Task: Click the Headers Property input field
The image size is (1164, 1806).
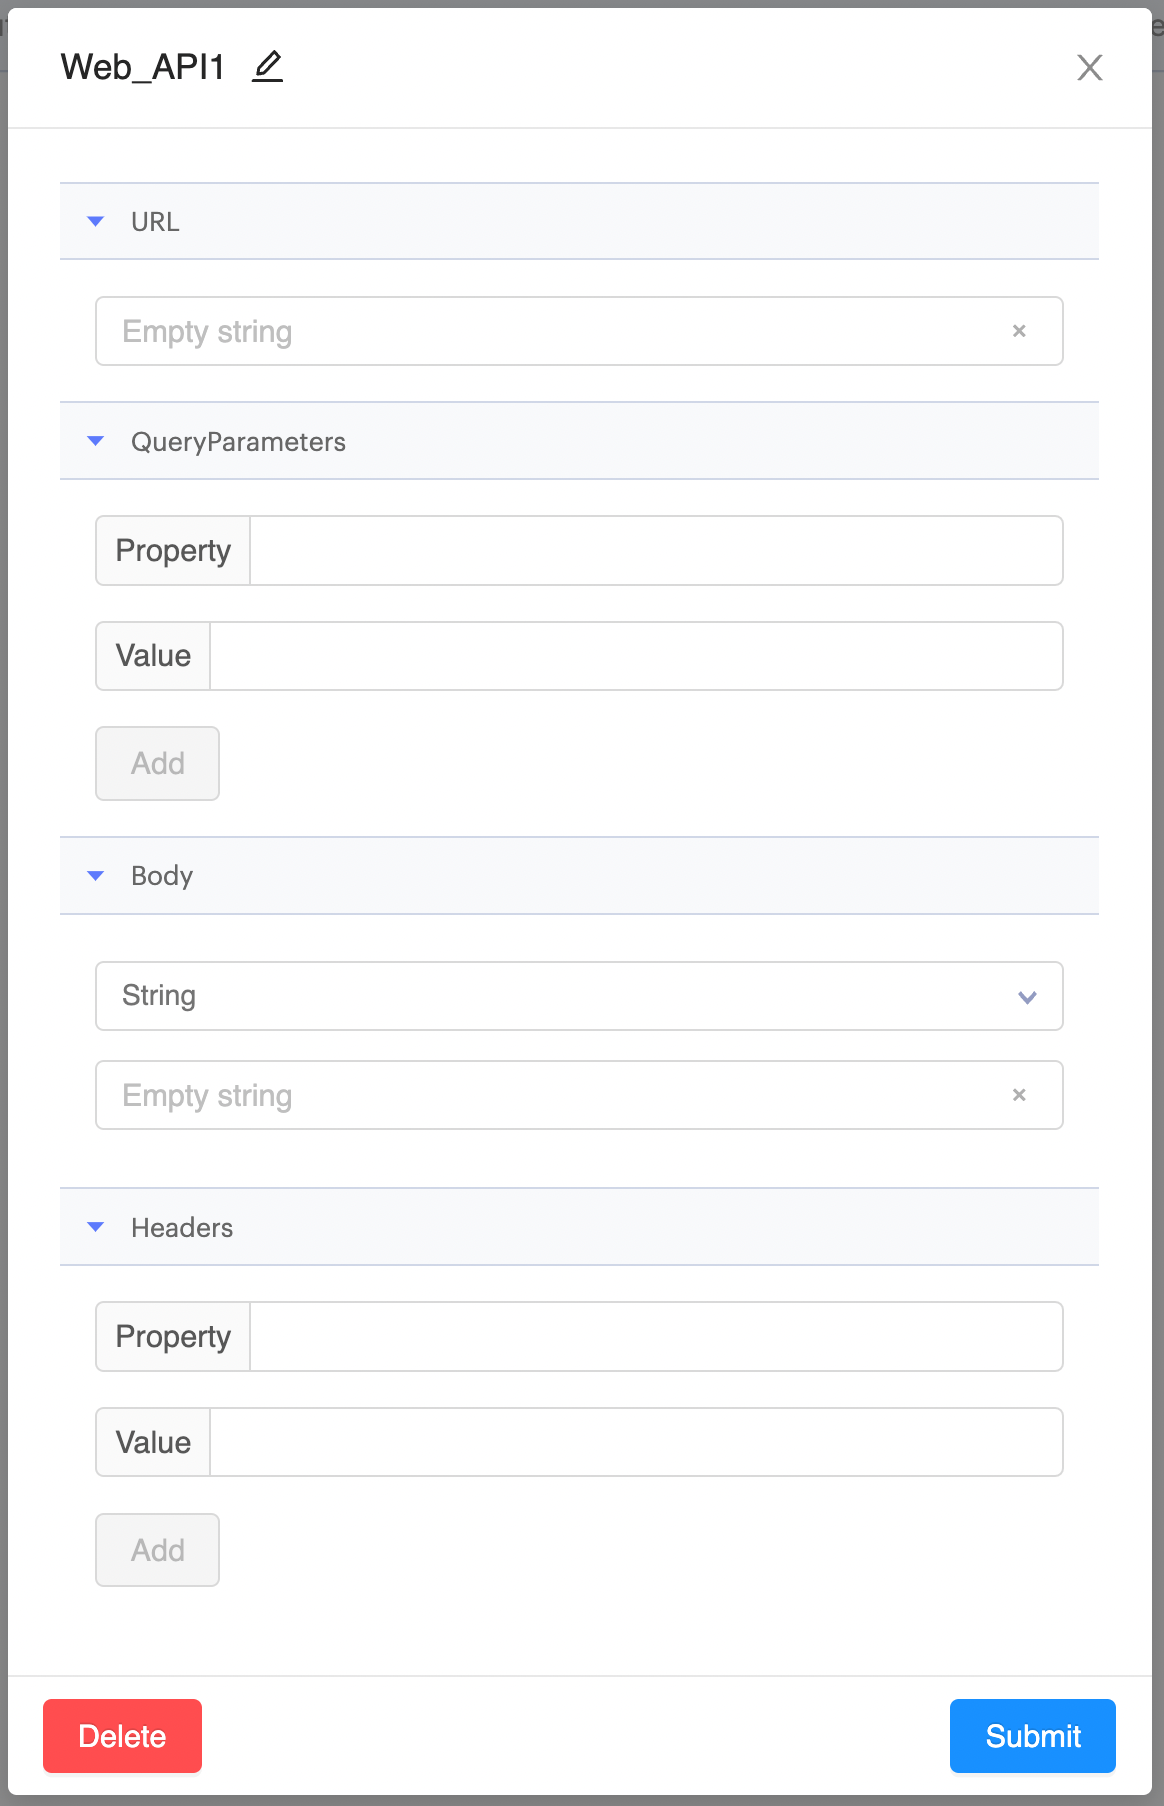Action: tap(656, 1337)
